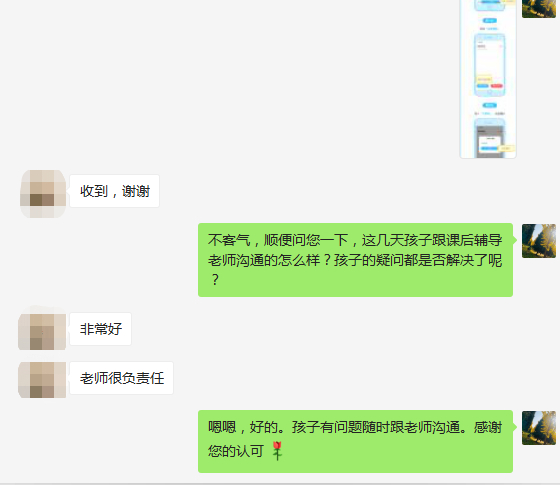Click the middle phone mockup in the image thumbnail

tap(489, 65)
